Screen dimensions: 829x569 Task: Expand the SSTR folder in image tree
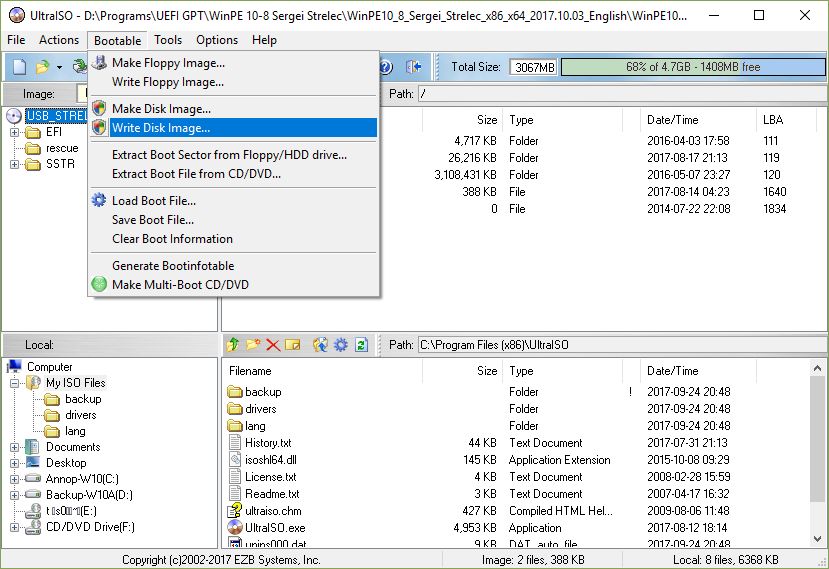pos(15,164)
